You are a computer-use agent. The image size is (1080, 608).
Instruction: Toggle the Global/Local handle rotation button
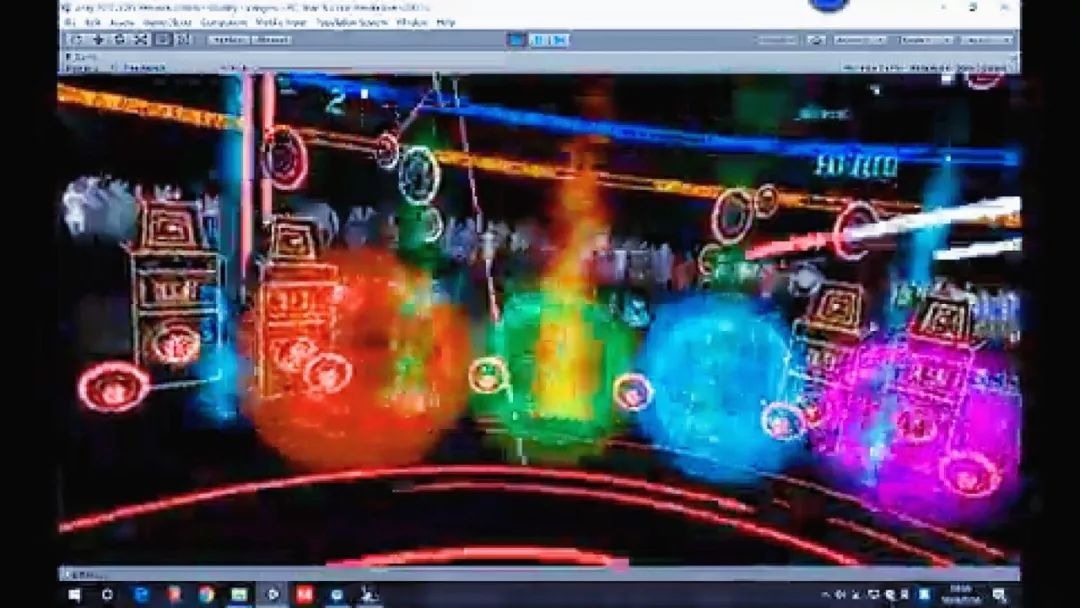pyautogui.click(x=271, y=40)
